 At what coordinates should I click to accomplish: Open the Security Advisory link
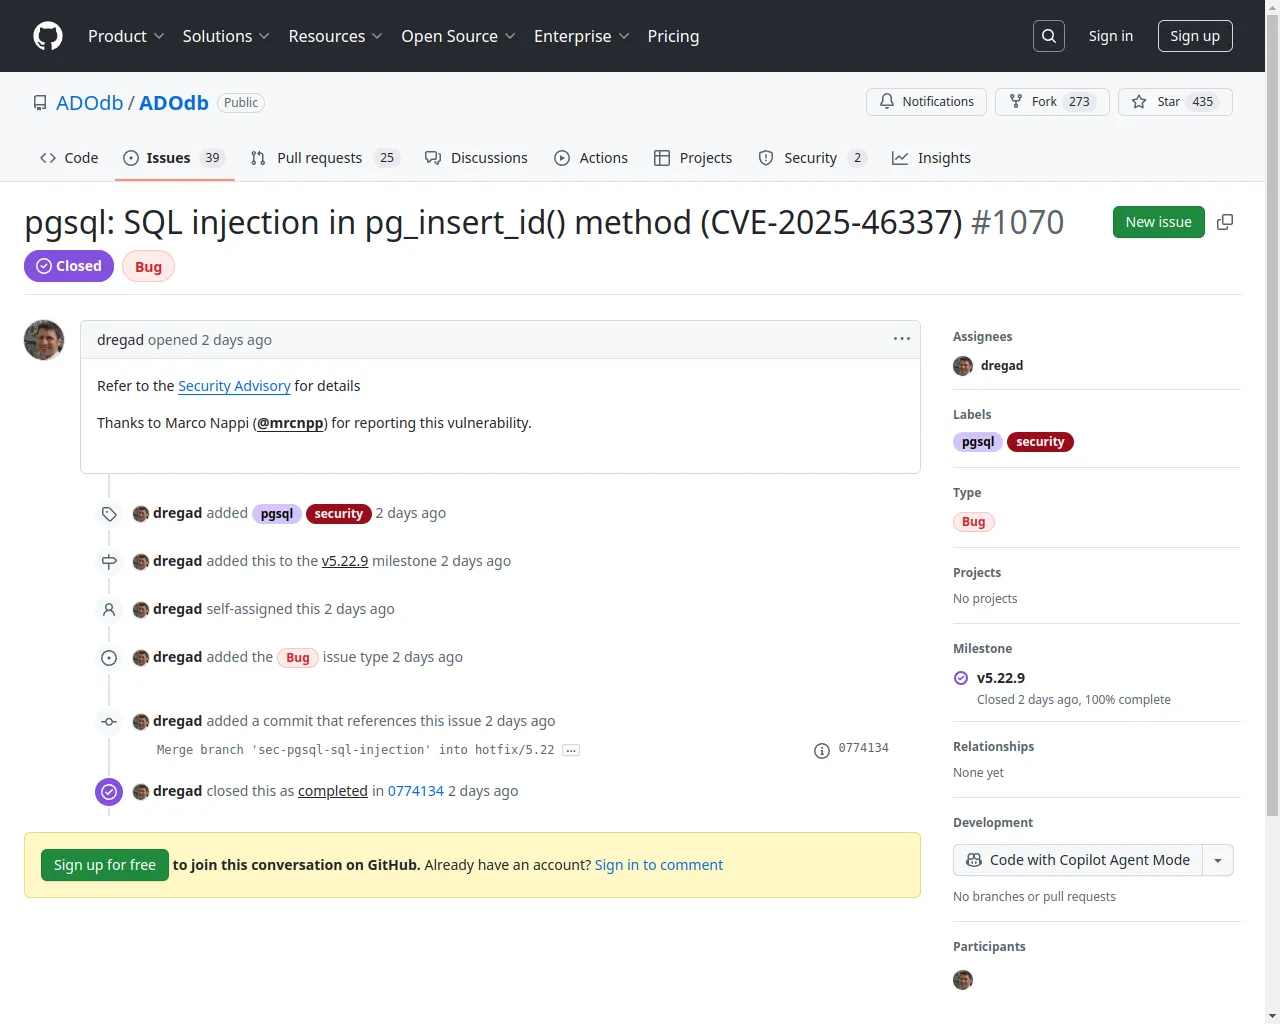click(x=234, y=386)
